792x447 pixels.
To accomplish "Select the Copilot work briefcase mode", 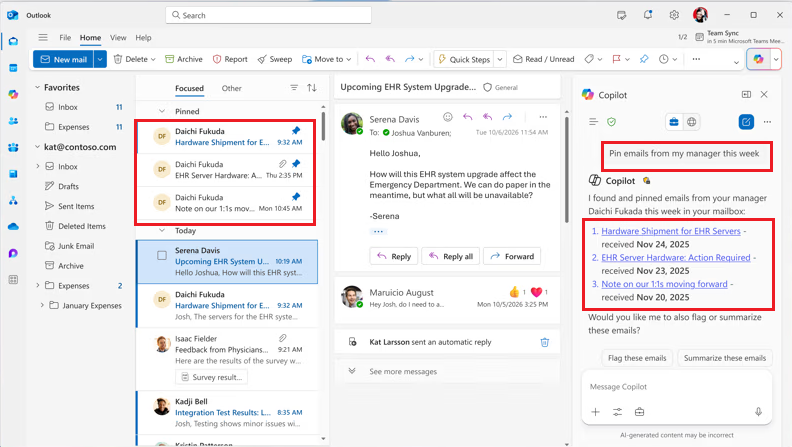I will [674, 122].
